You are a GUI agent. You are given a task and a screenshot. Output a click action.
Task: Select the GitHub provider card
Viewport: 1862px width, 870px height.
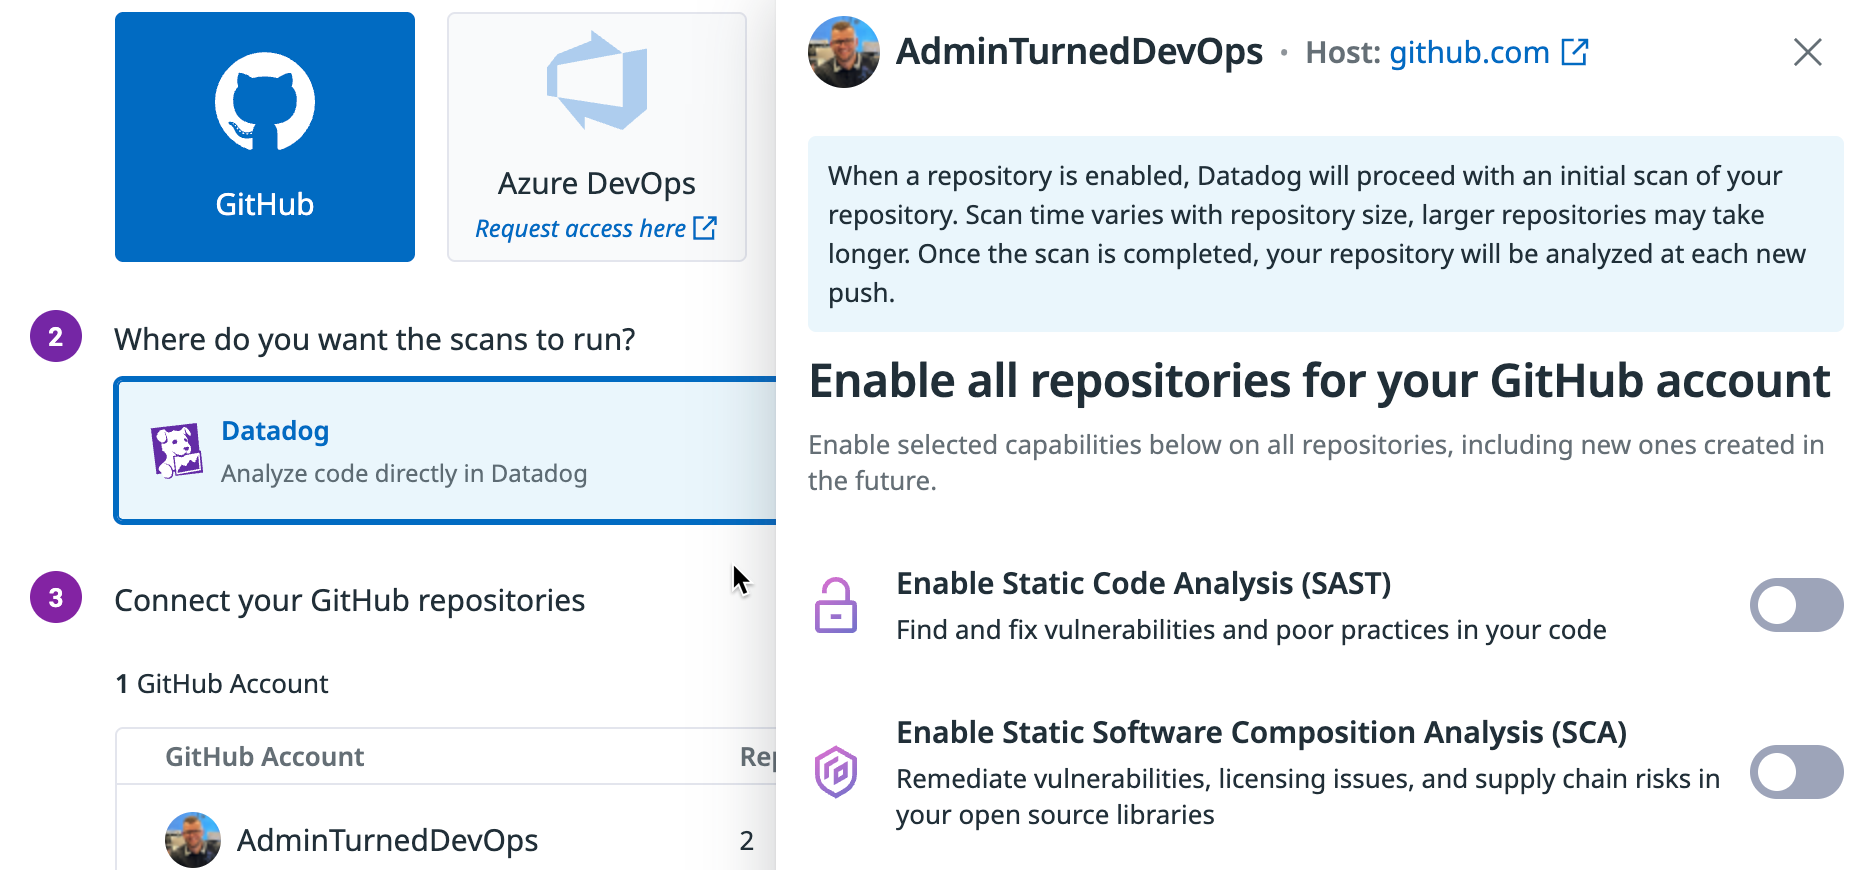[x=265, y=137]
